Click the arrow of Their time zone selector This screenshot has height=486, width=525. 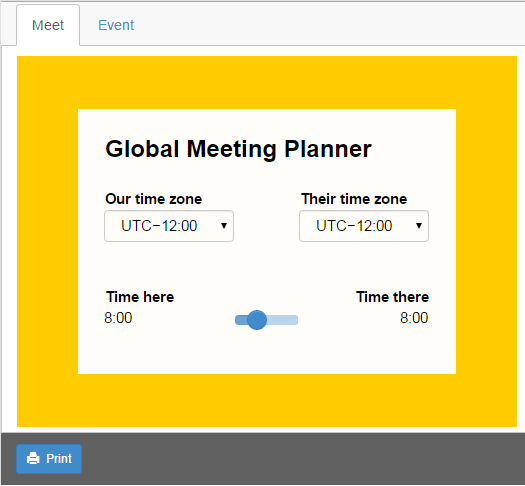click(x=419, y=226)
